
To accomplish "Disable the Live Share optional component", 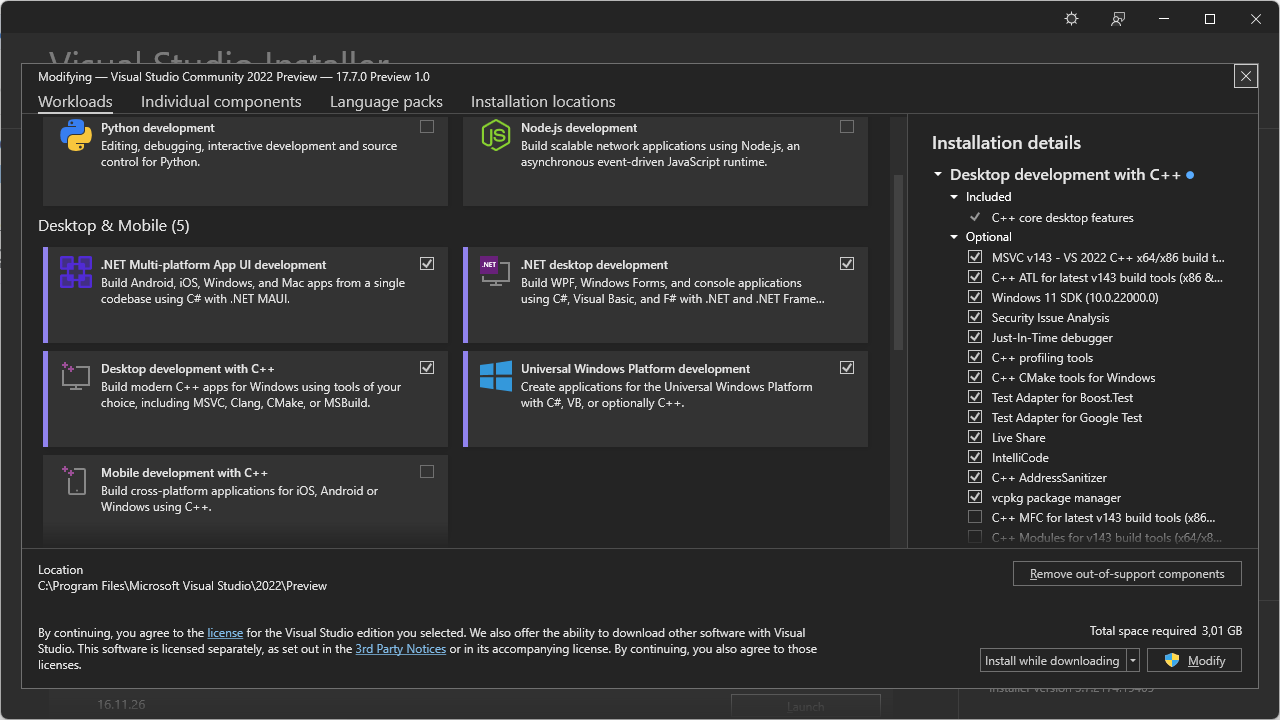I will [975, 436].
